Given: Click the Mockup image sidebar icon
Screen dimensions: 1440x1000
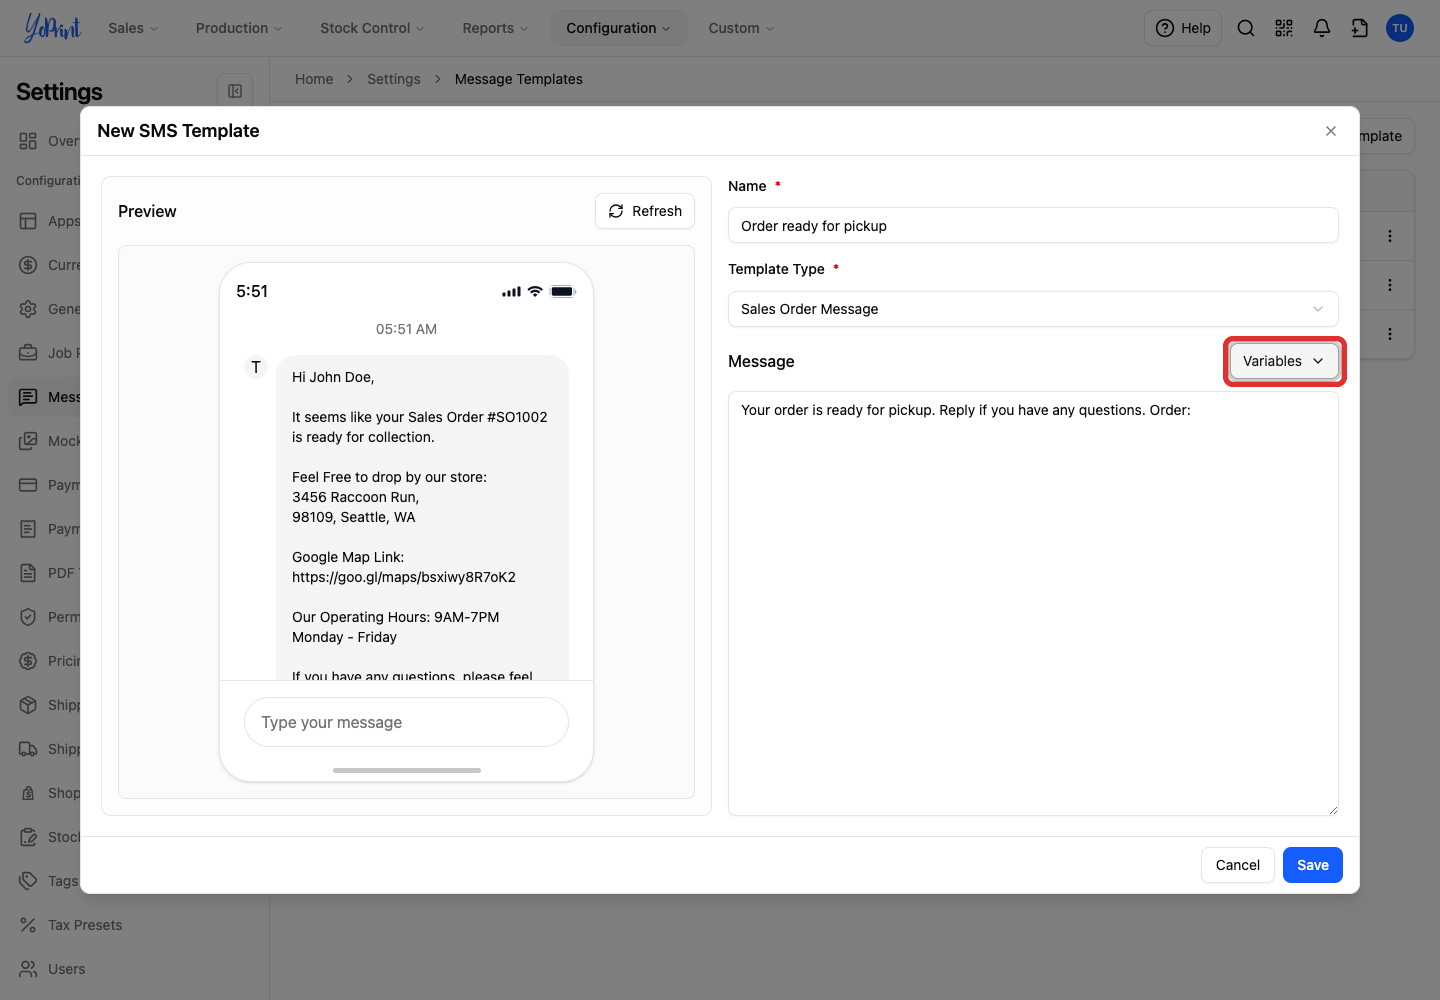Looking at the screenshot, I should (x=28, y=441).
